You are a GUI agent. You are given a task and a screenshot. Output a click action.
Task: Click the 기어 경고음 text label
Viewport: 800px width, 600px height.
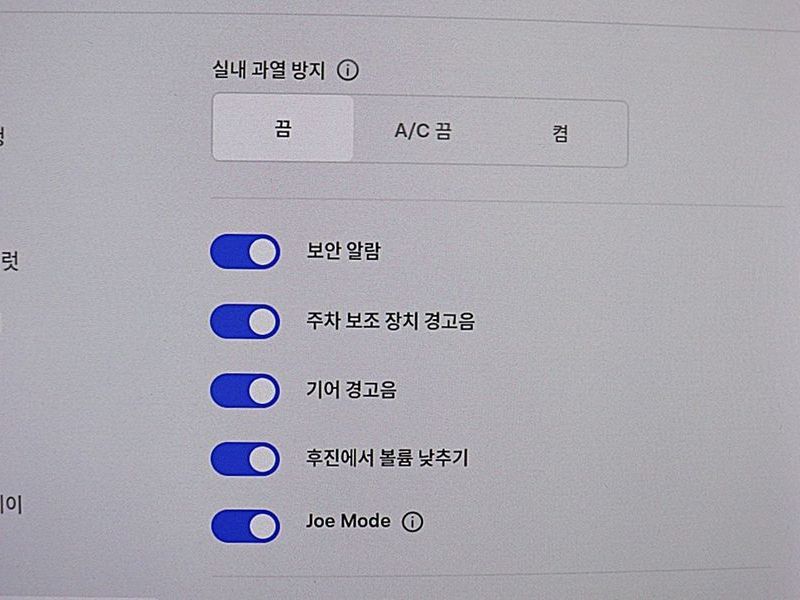coord(351,390)
